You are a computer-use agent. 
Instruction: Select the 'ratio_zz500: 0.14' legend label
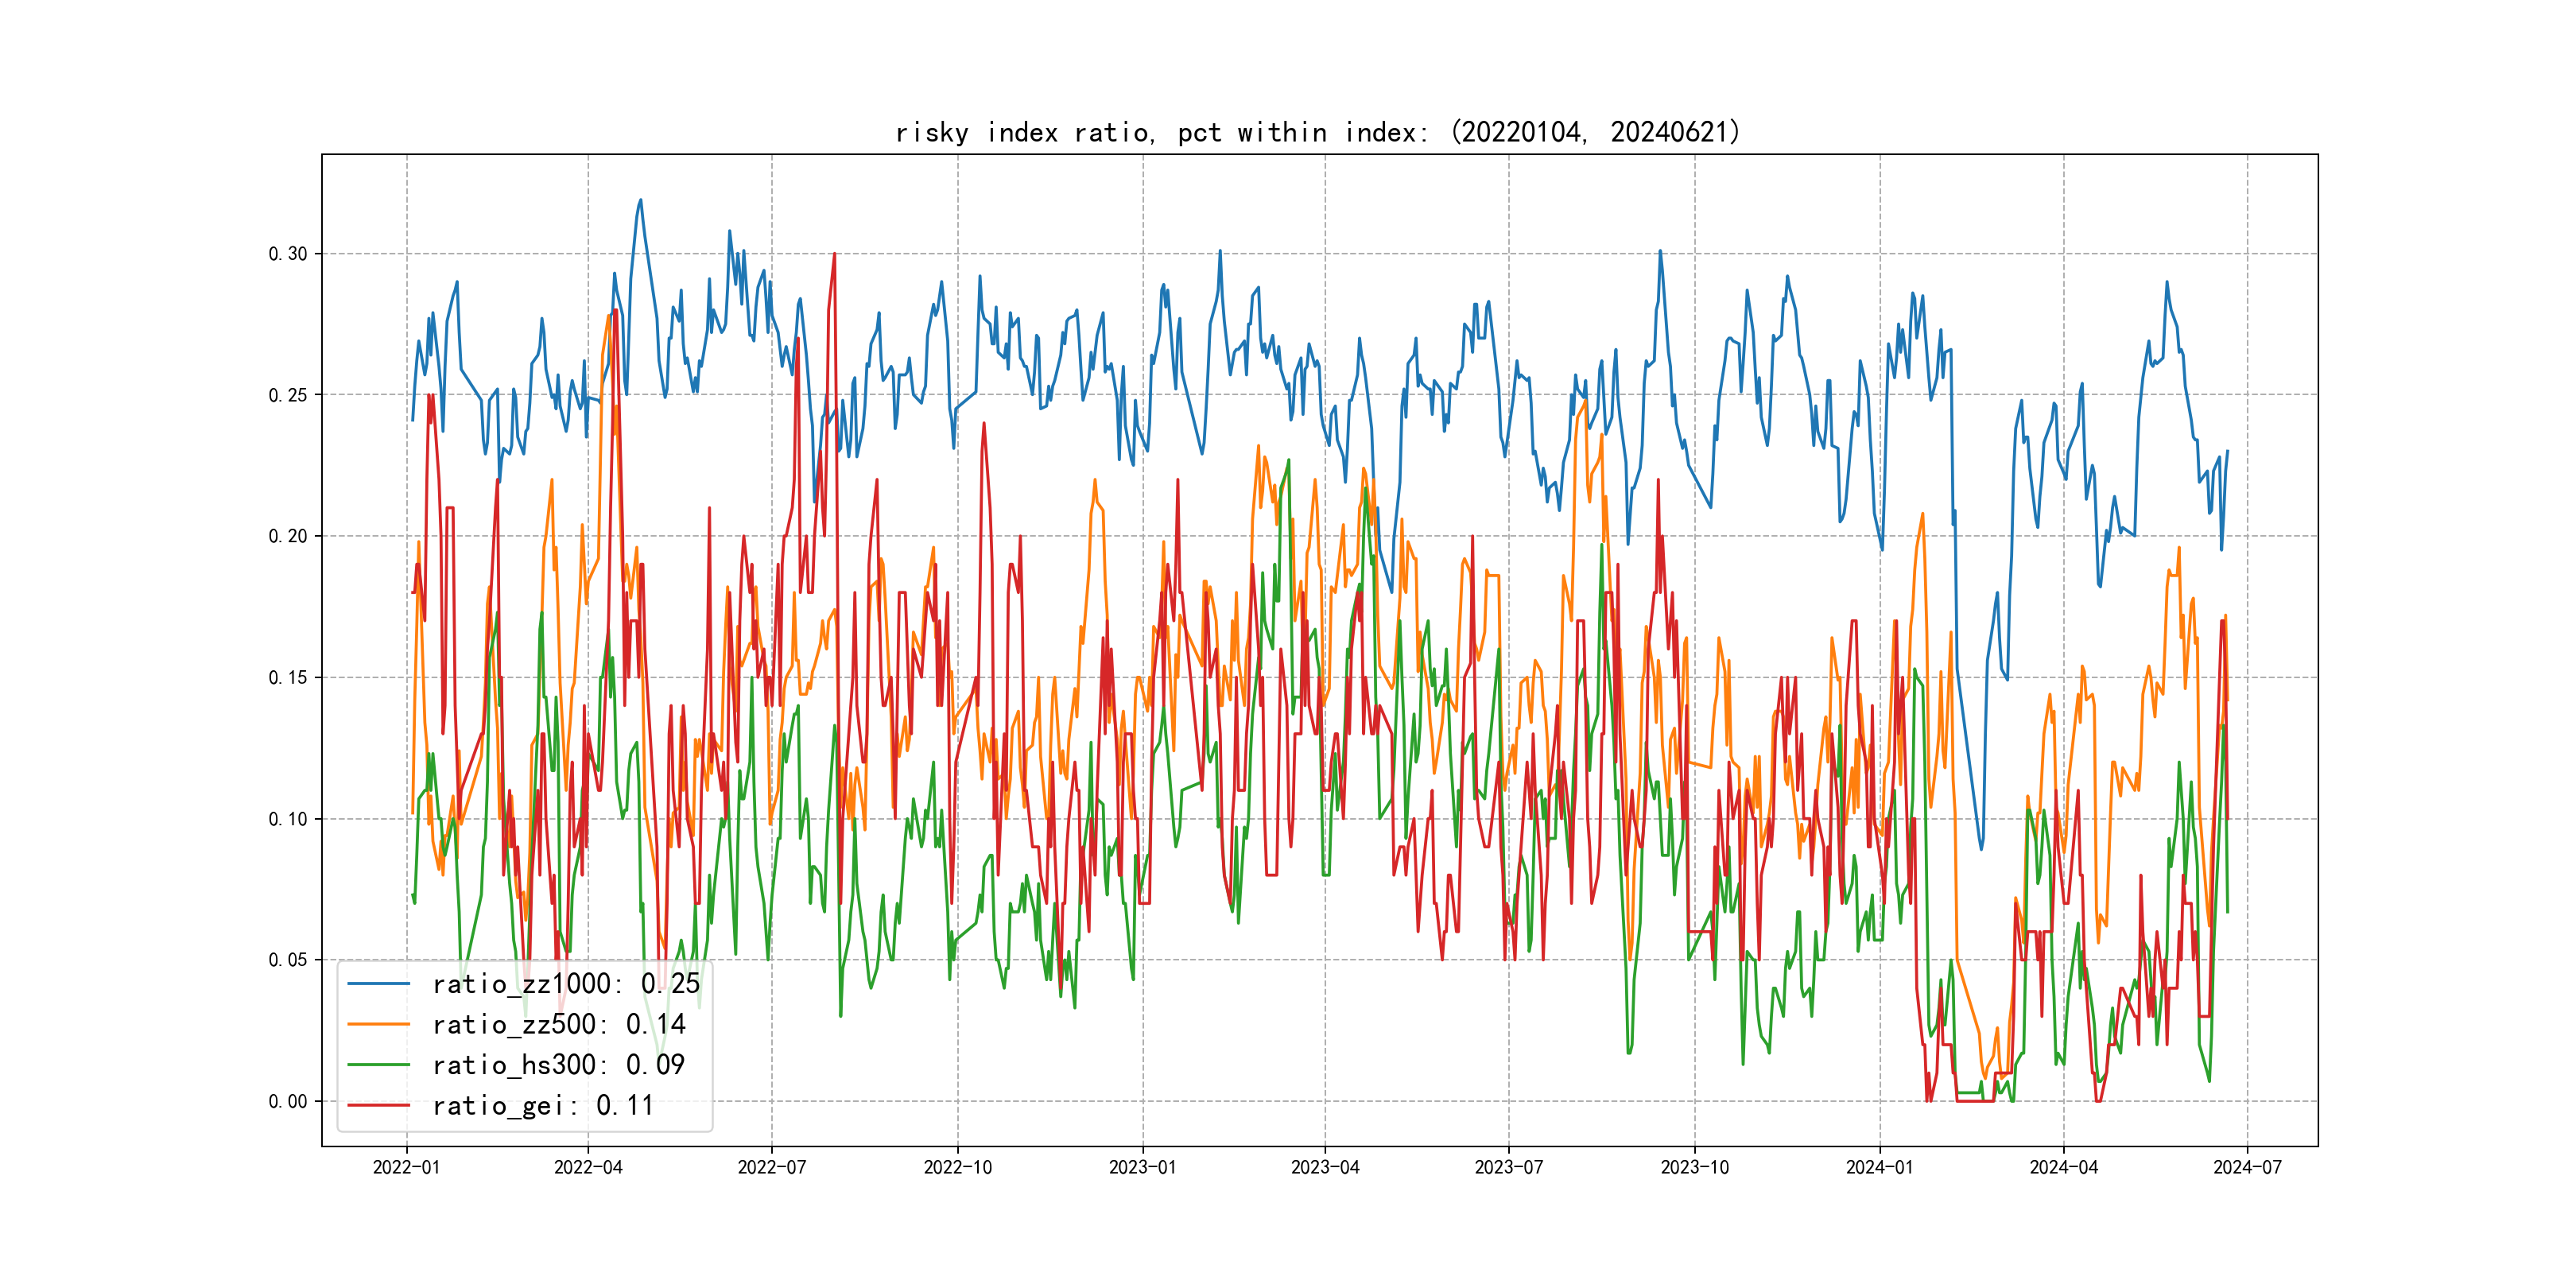[558, 1024]
